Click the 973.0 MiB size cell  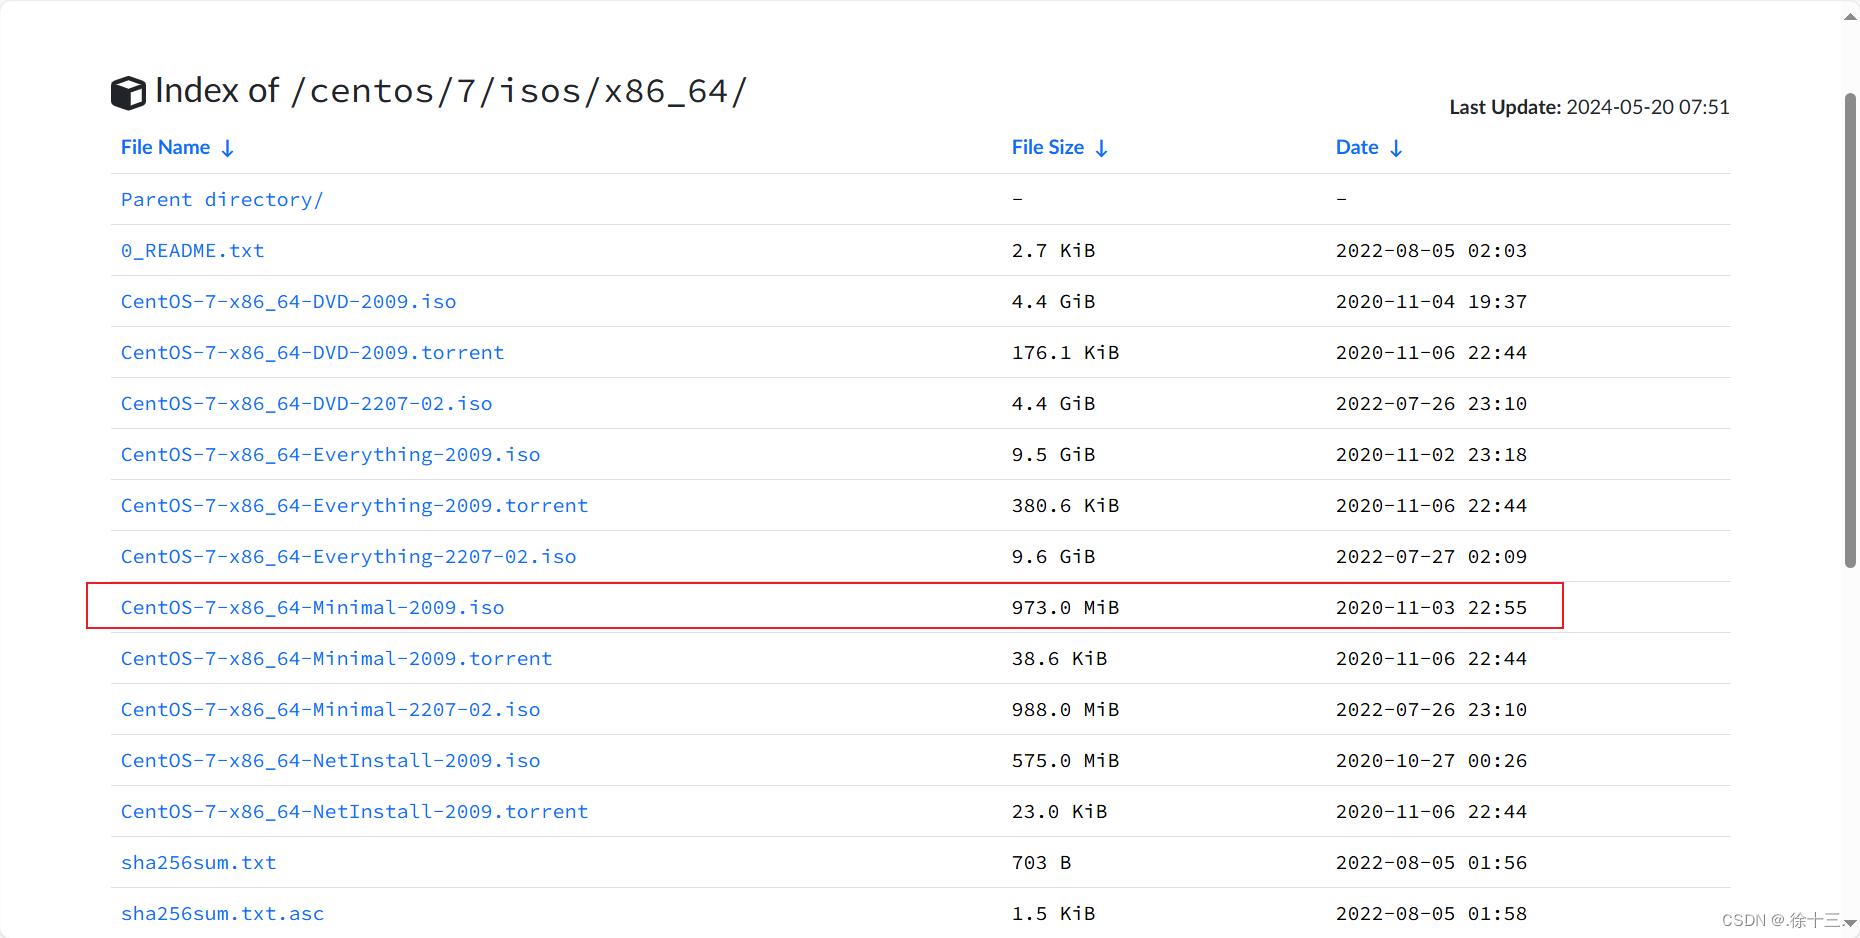(x=1066, y=607)
